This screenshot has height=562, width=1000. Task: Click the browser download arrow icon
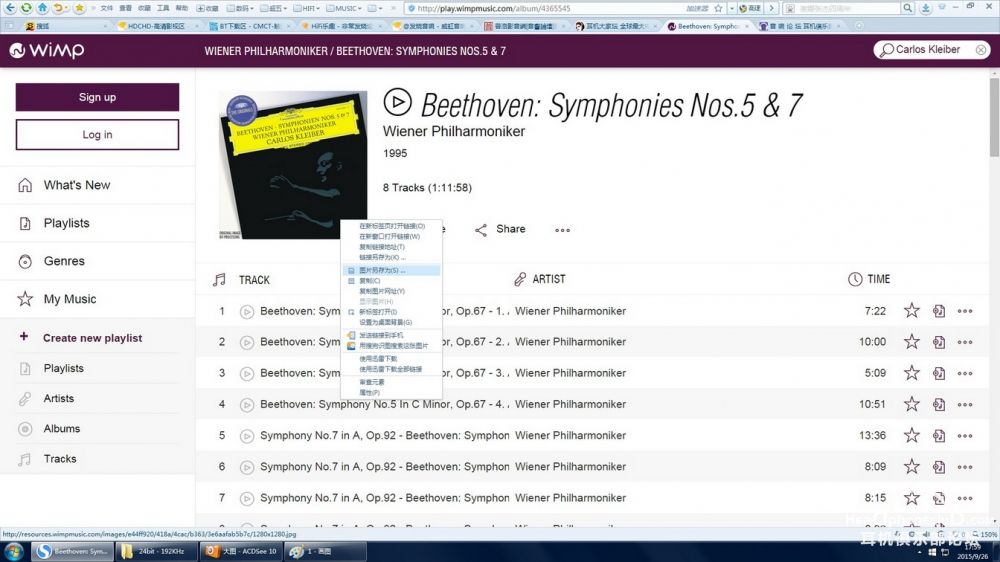coord(925,8)
